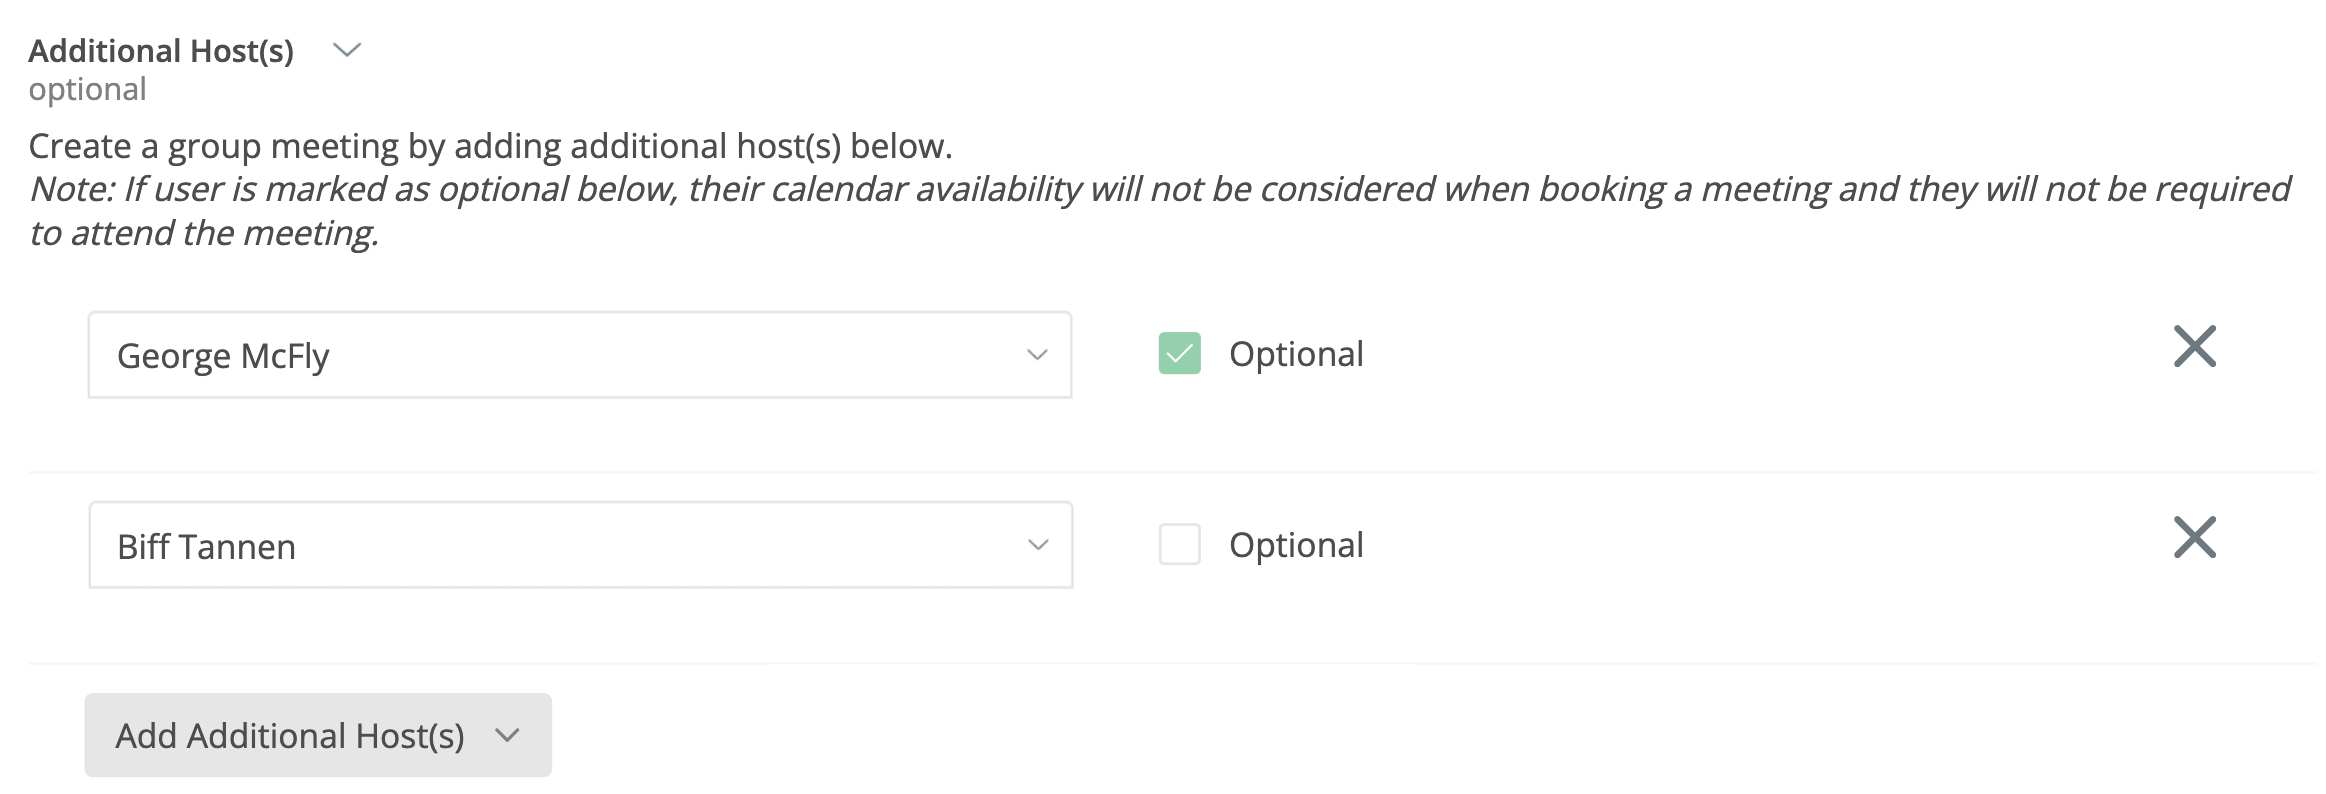Check the Optional checkbox for Biff Tannen

click(1179, 545)
